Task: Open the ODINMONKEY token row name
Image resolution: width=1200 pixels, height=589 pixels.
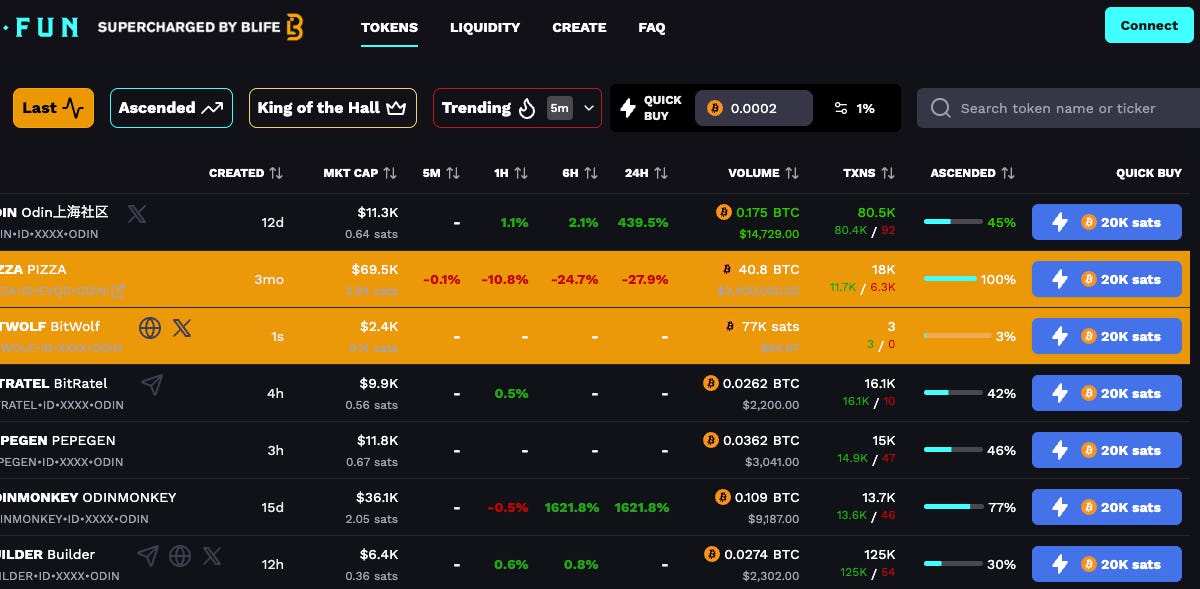Action: tap(88, 497)
